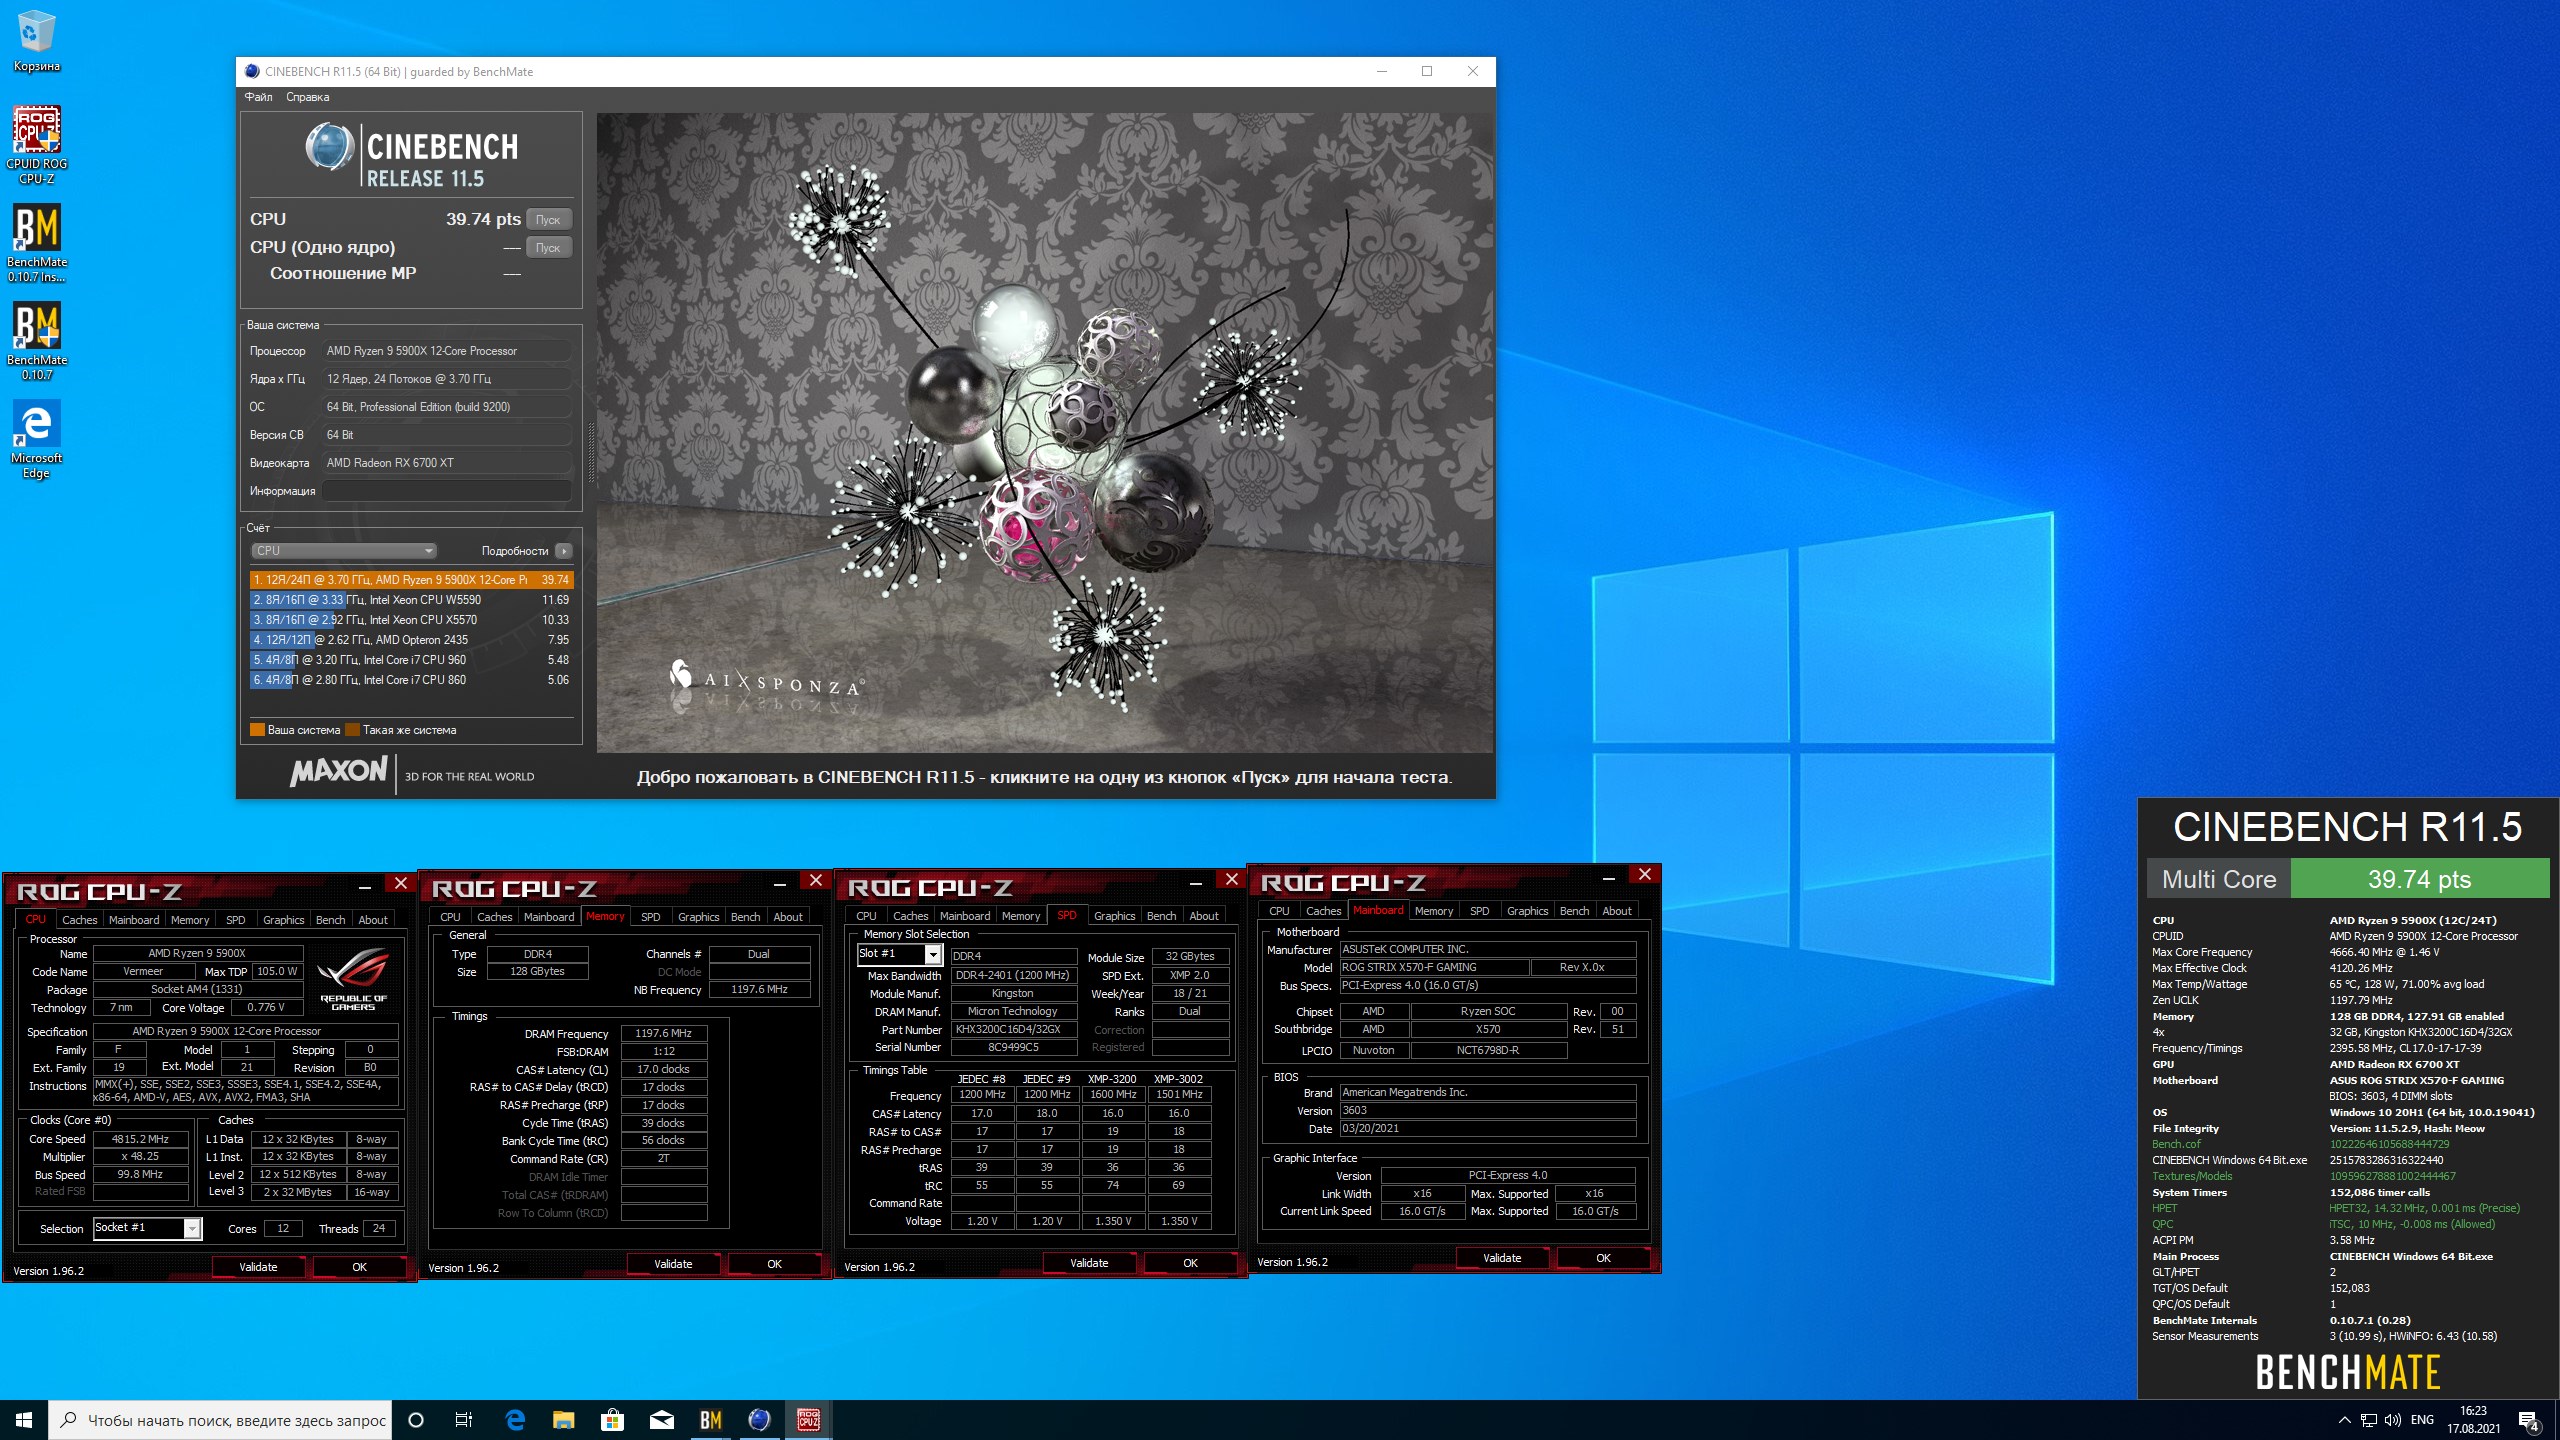
Task: Open the CPU ranking dropdown in Cinebench
Action: (344, 551)
